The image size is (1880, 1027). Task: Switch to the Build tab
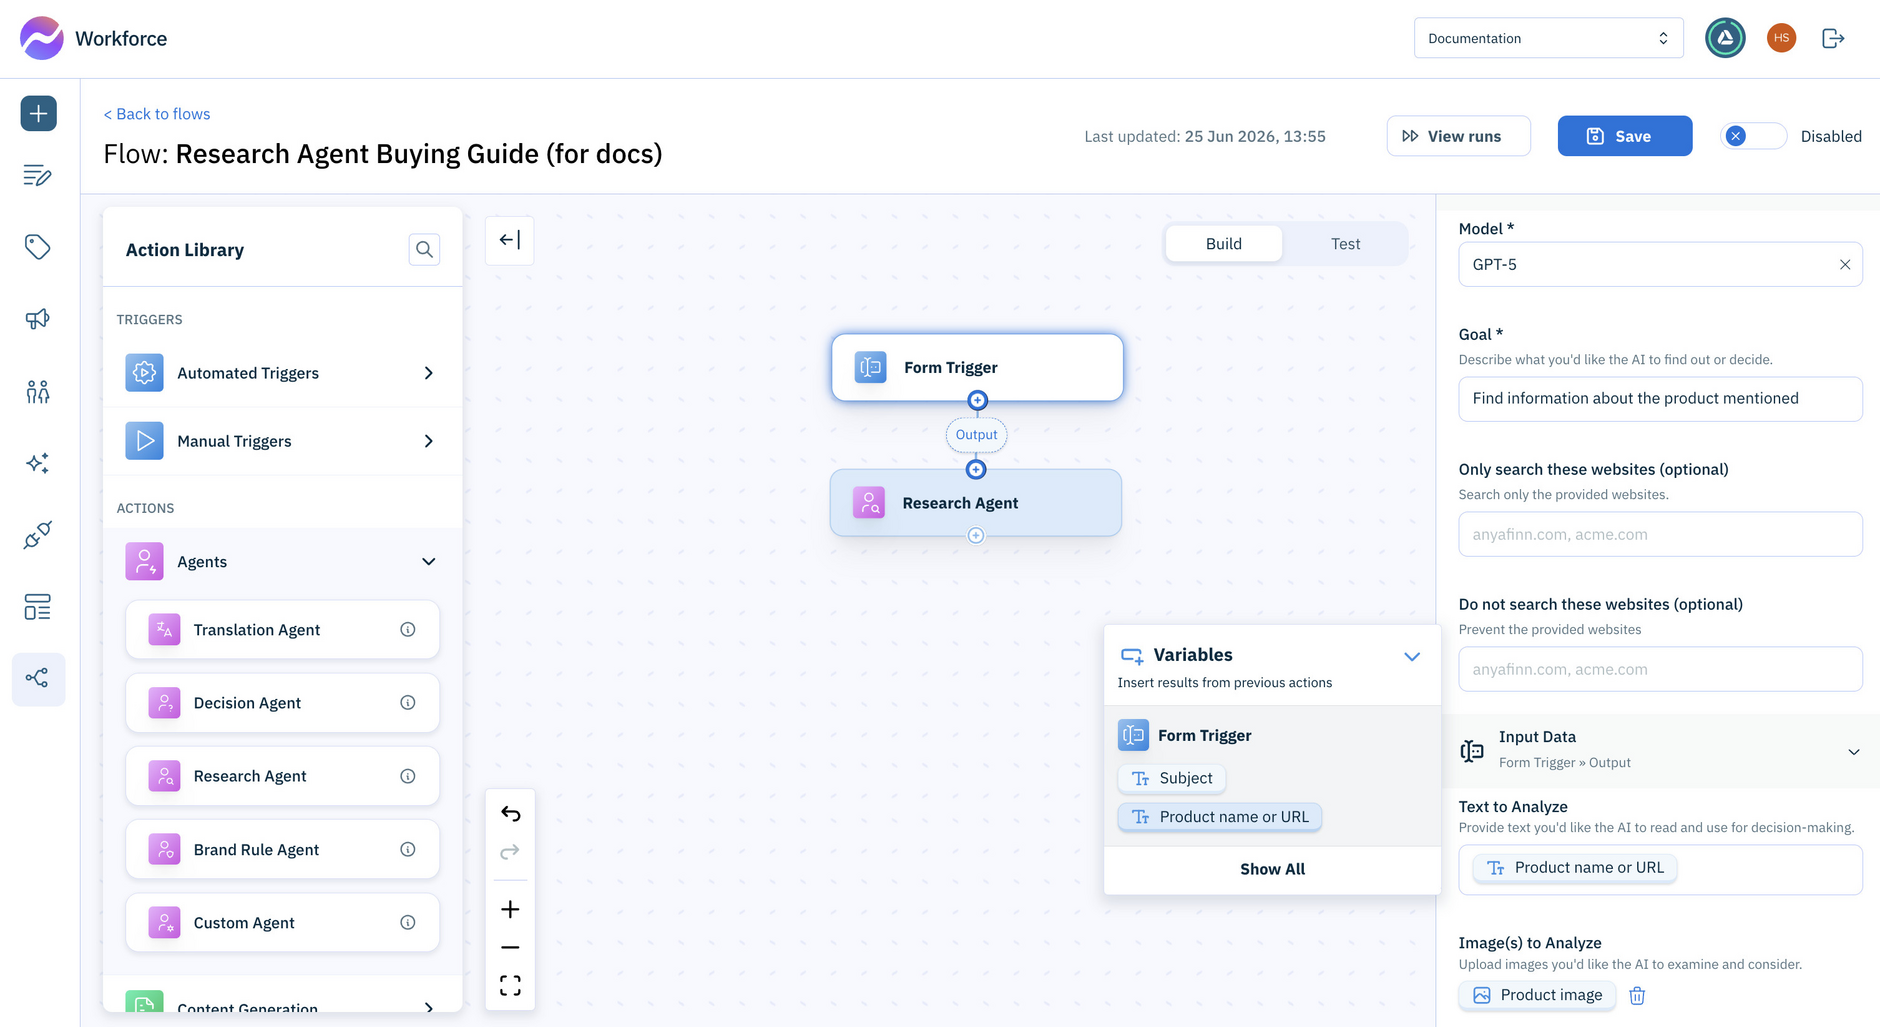point(1224,244)
